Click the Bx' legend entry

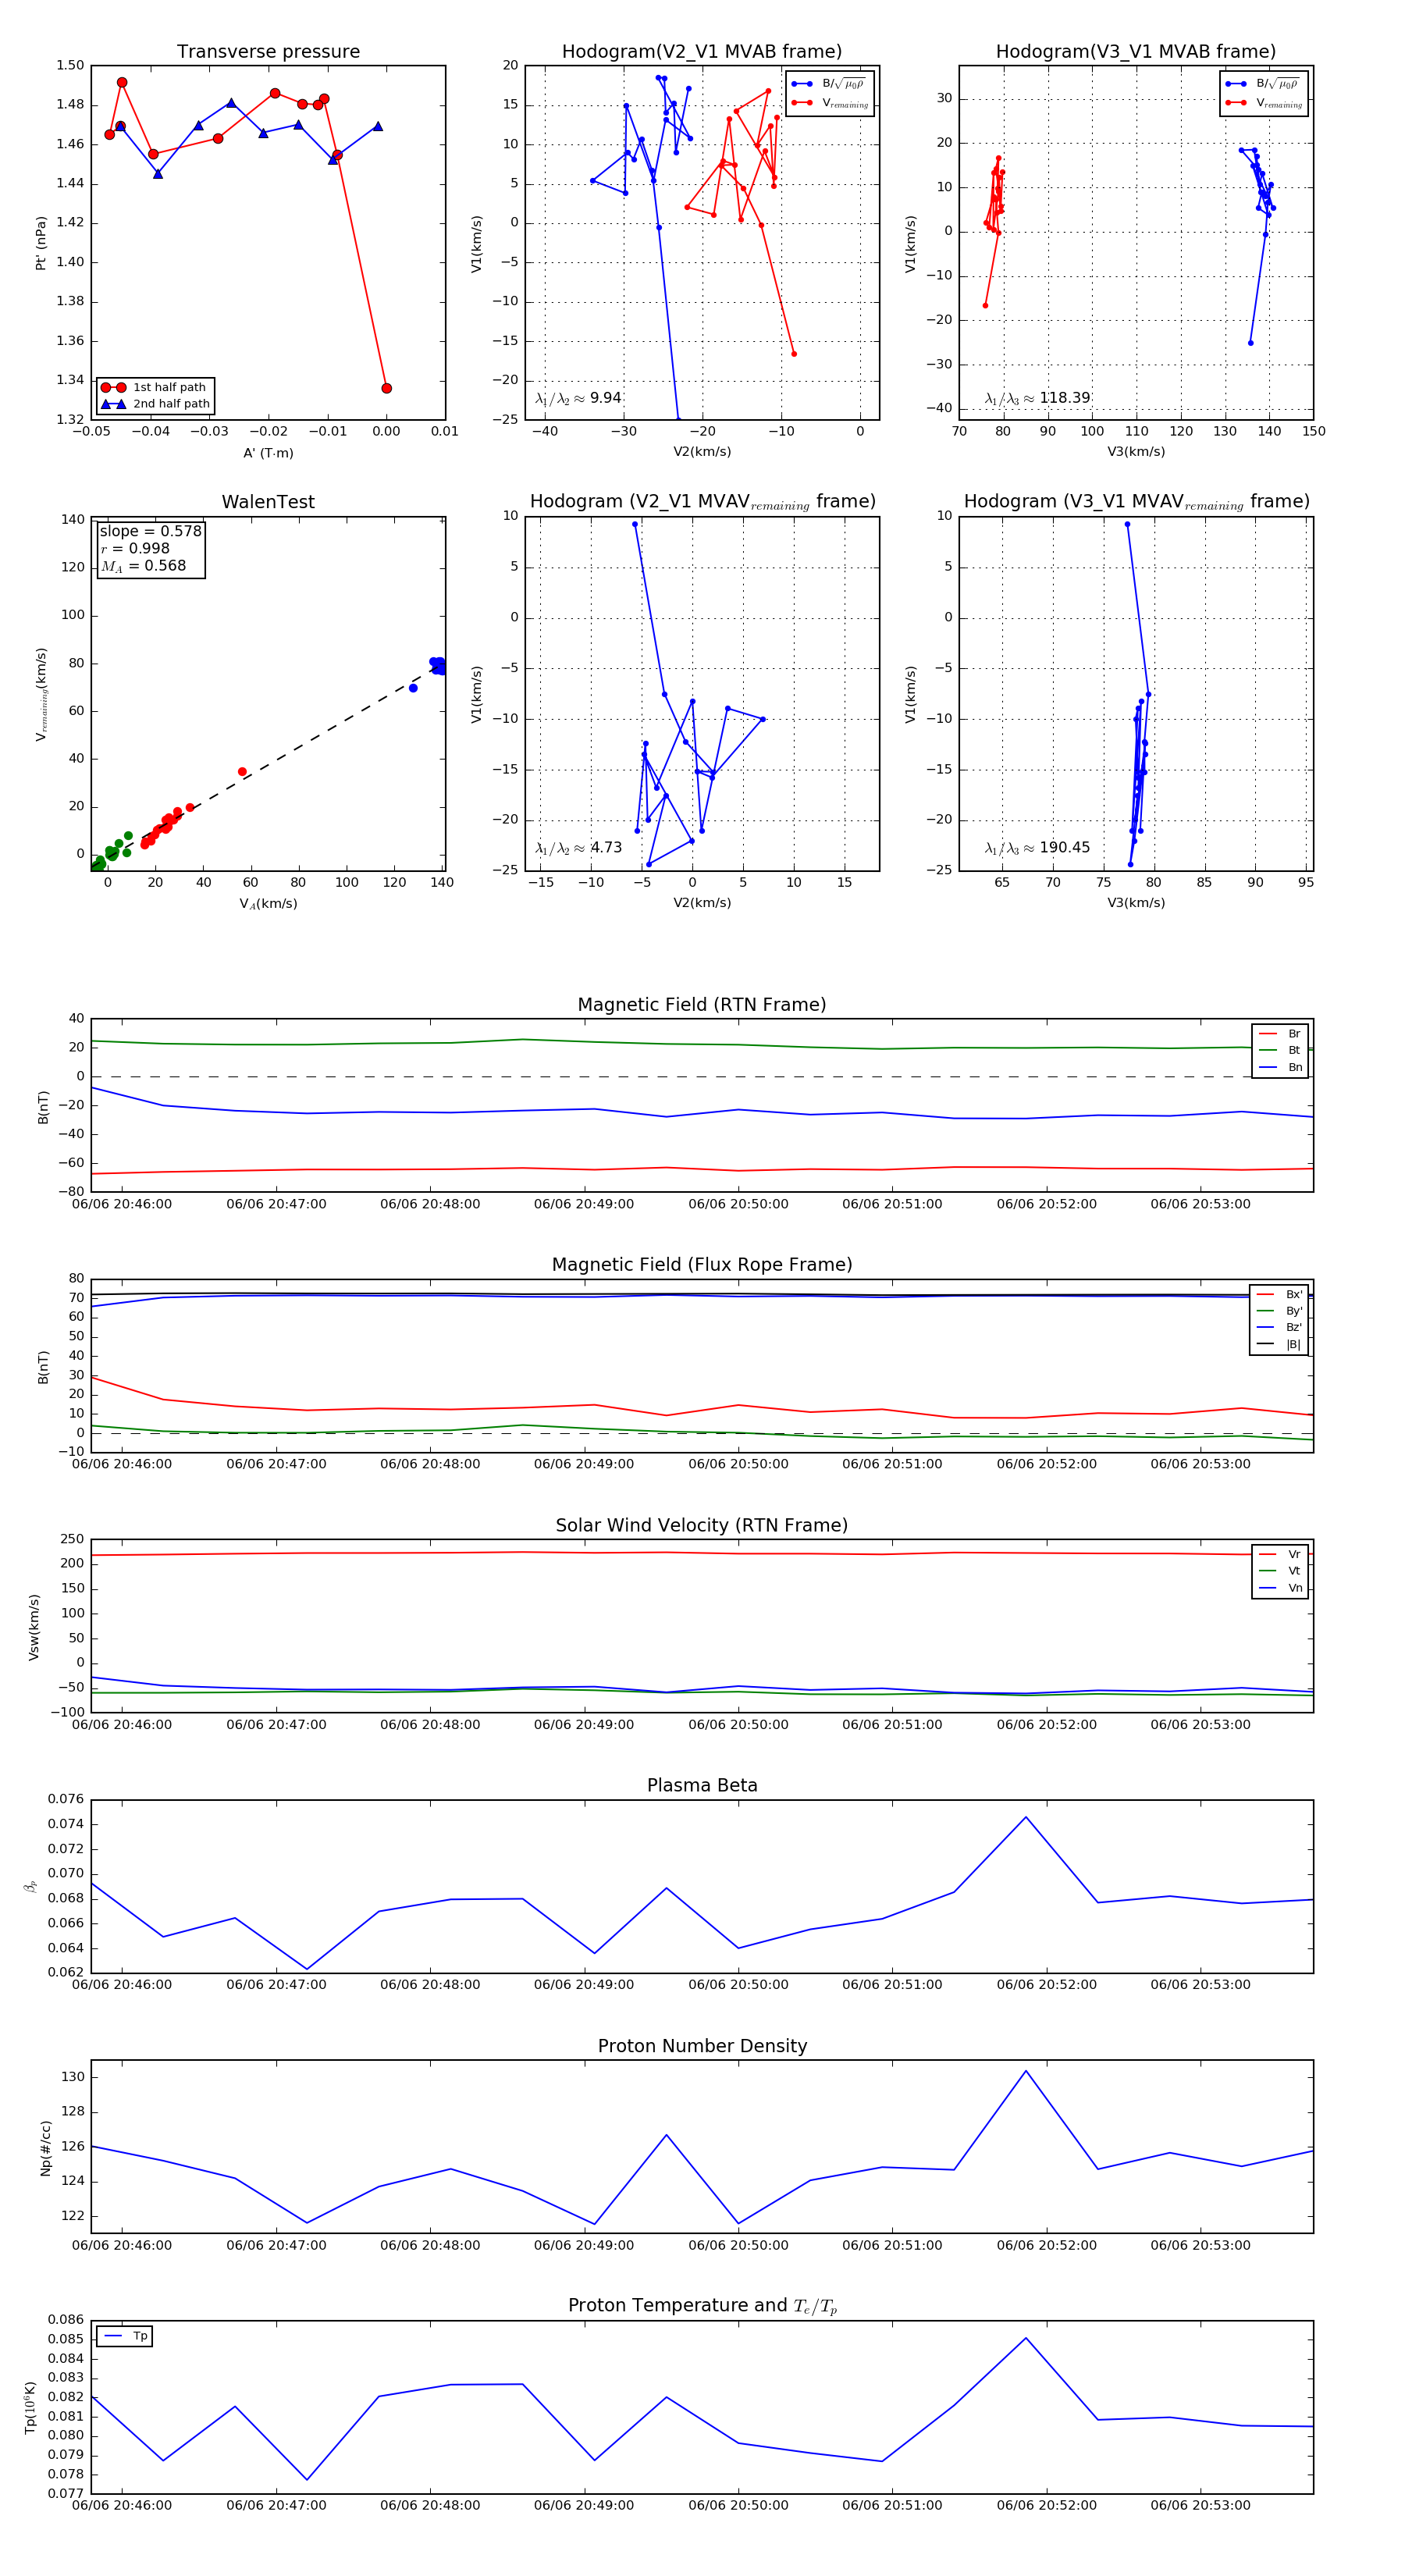tap(1279, 1294)
